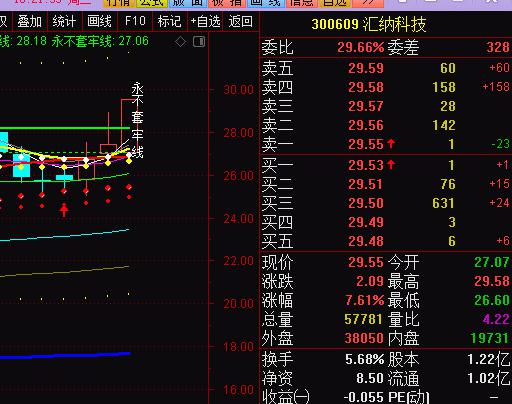
Task: Select the 画线 drawing tool in chart toolbar
Action: tap(99, 22)
